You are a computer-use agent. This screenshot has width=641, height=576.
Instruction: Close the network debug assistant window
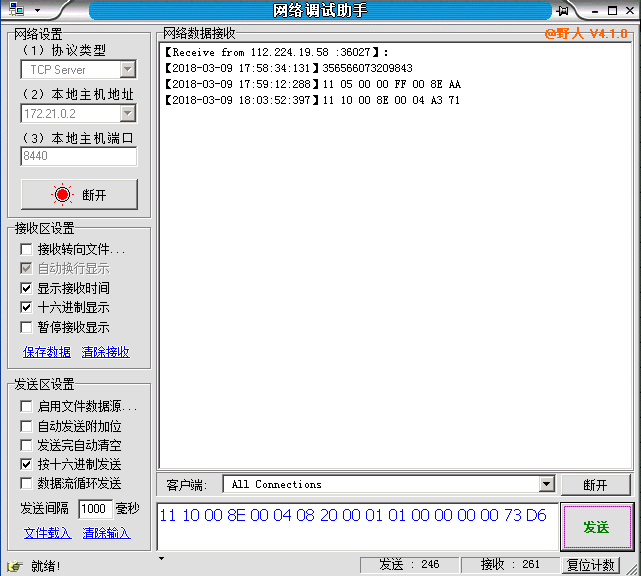[x=630, y=11]
